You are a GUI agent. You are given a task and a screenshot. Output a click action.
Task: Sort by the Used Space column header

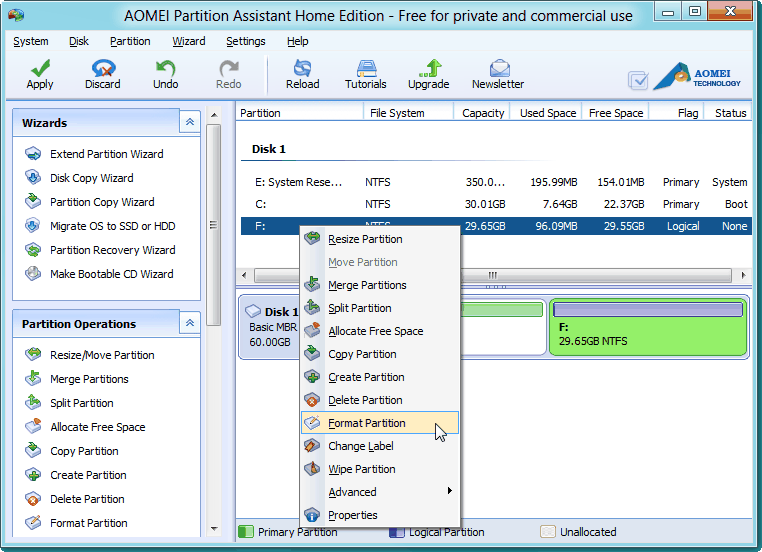coord(546,113)
